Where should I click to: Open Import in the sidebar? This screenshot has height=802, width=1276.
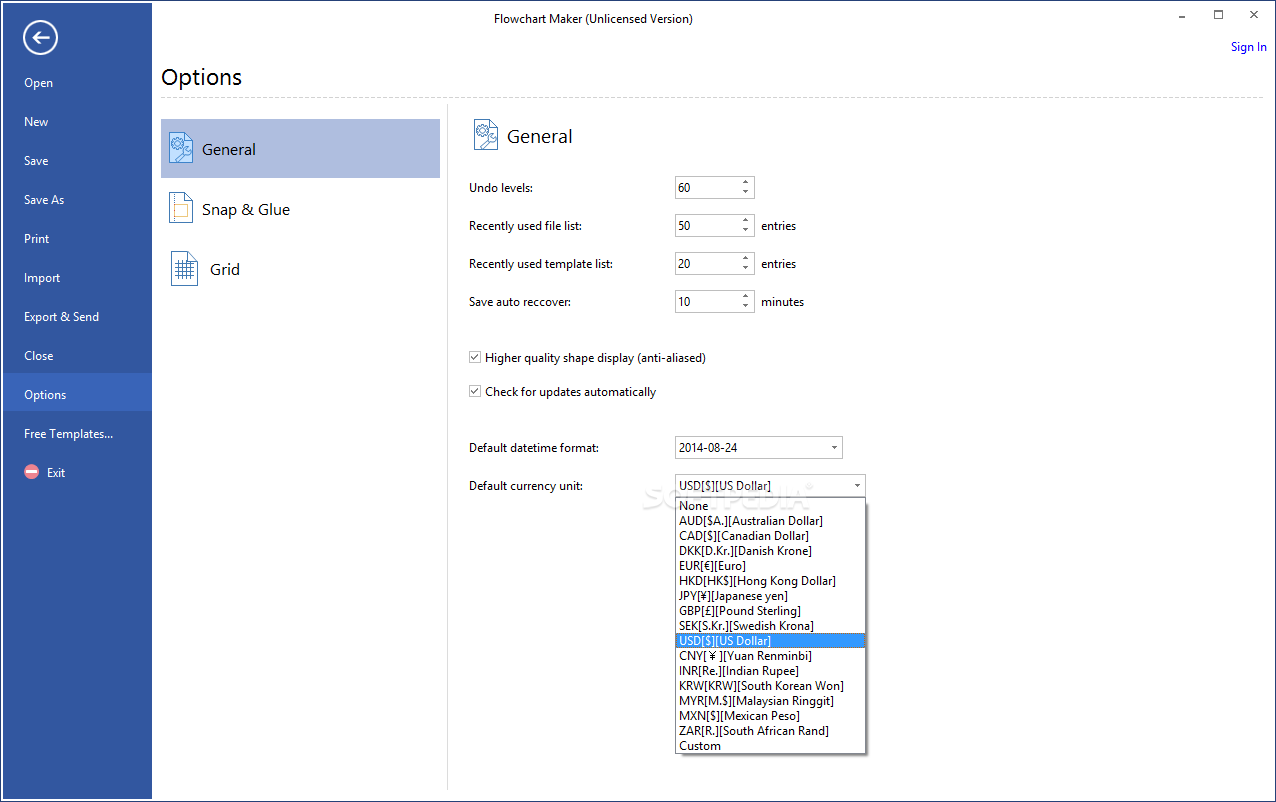(x=77, y=278)
